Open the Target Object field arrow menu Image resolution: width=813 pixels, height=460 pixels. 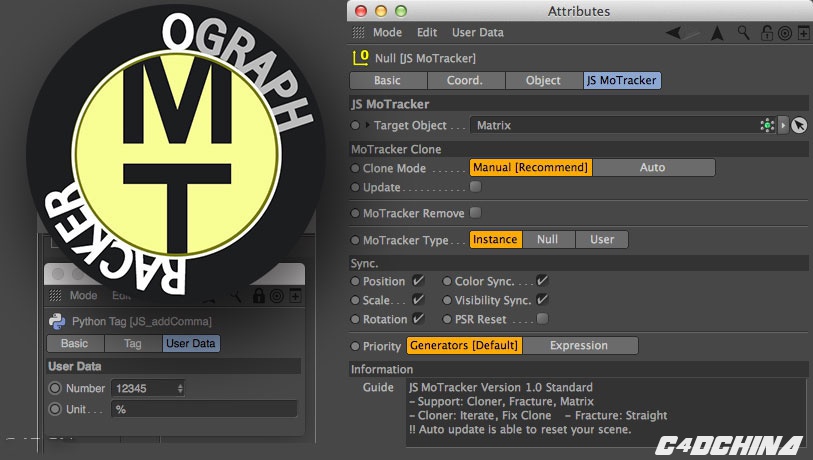[783, 125]
